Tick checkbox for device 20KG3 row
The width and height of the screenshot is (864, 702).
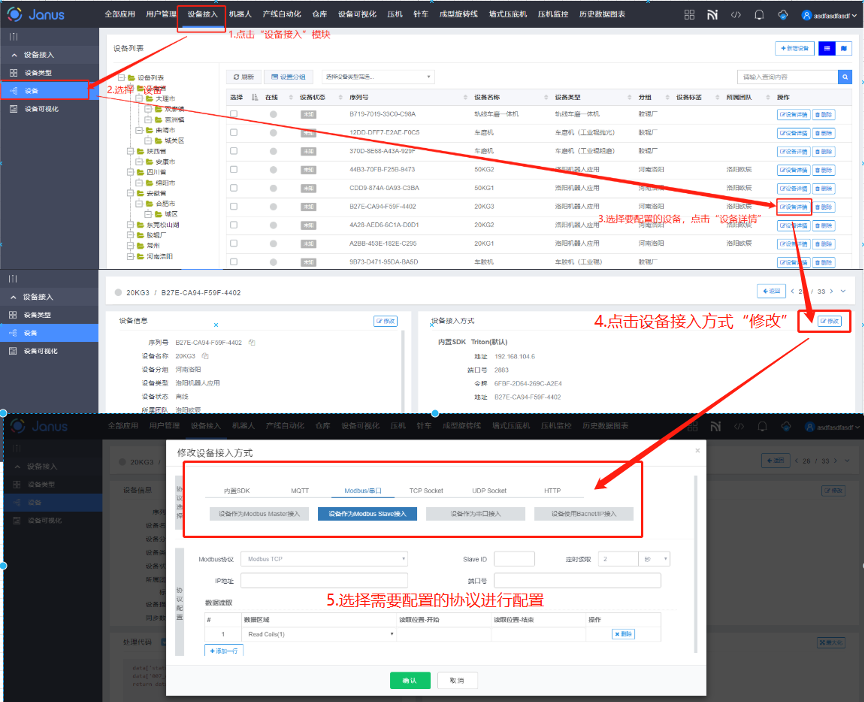234,206
